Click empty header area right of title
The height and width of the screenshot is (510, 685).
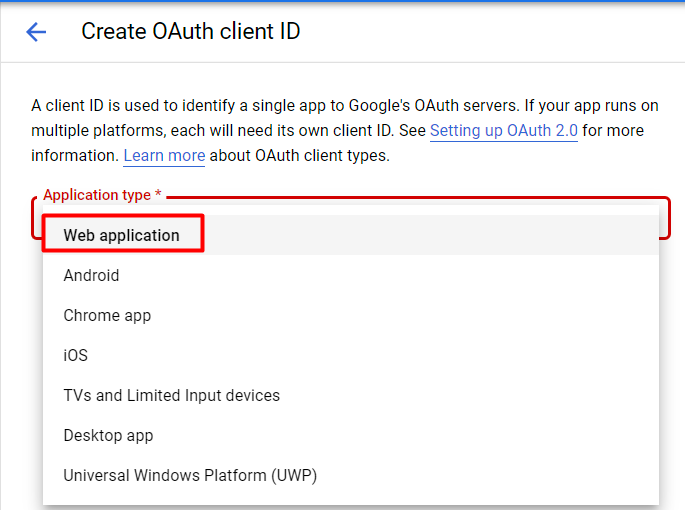500,32
